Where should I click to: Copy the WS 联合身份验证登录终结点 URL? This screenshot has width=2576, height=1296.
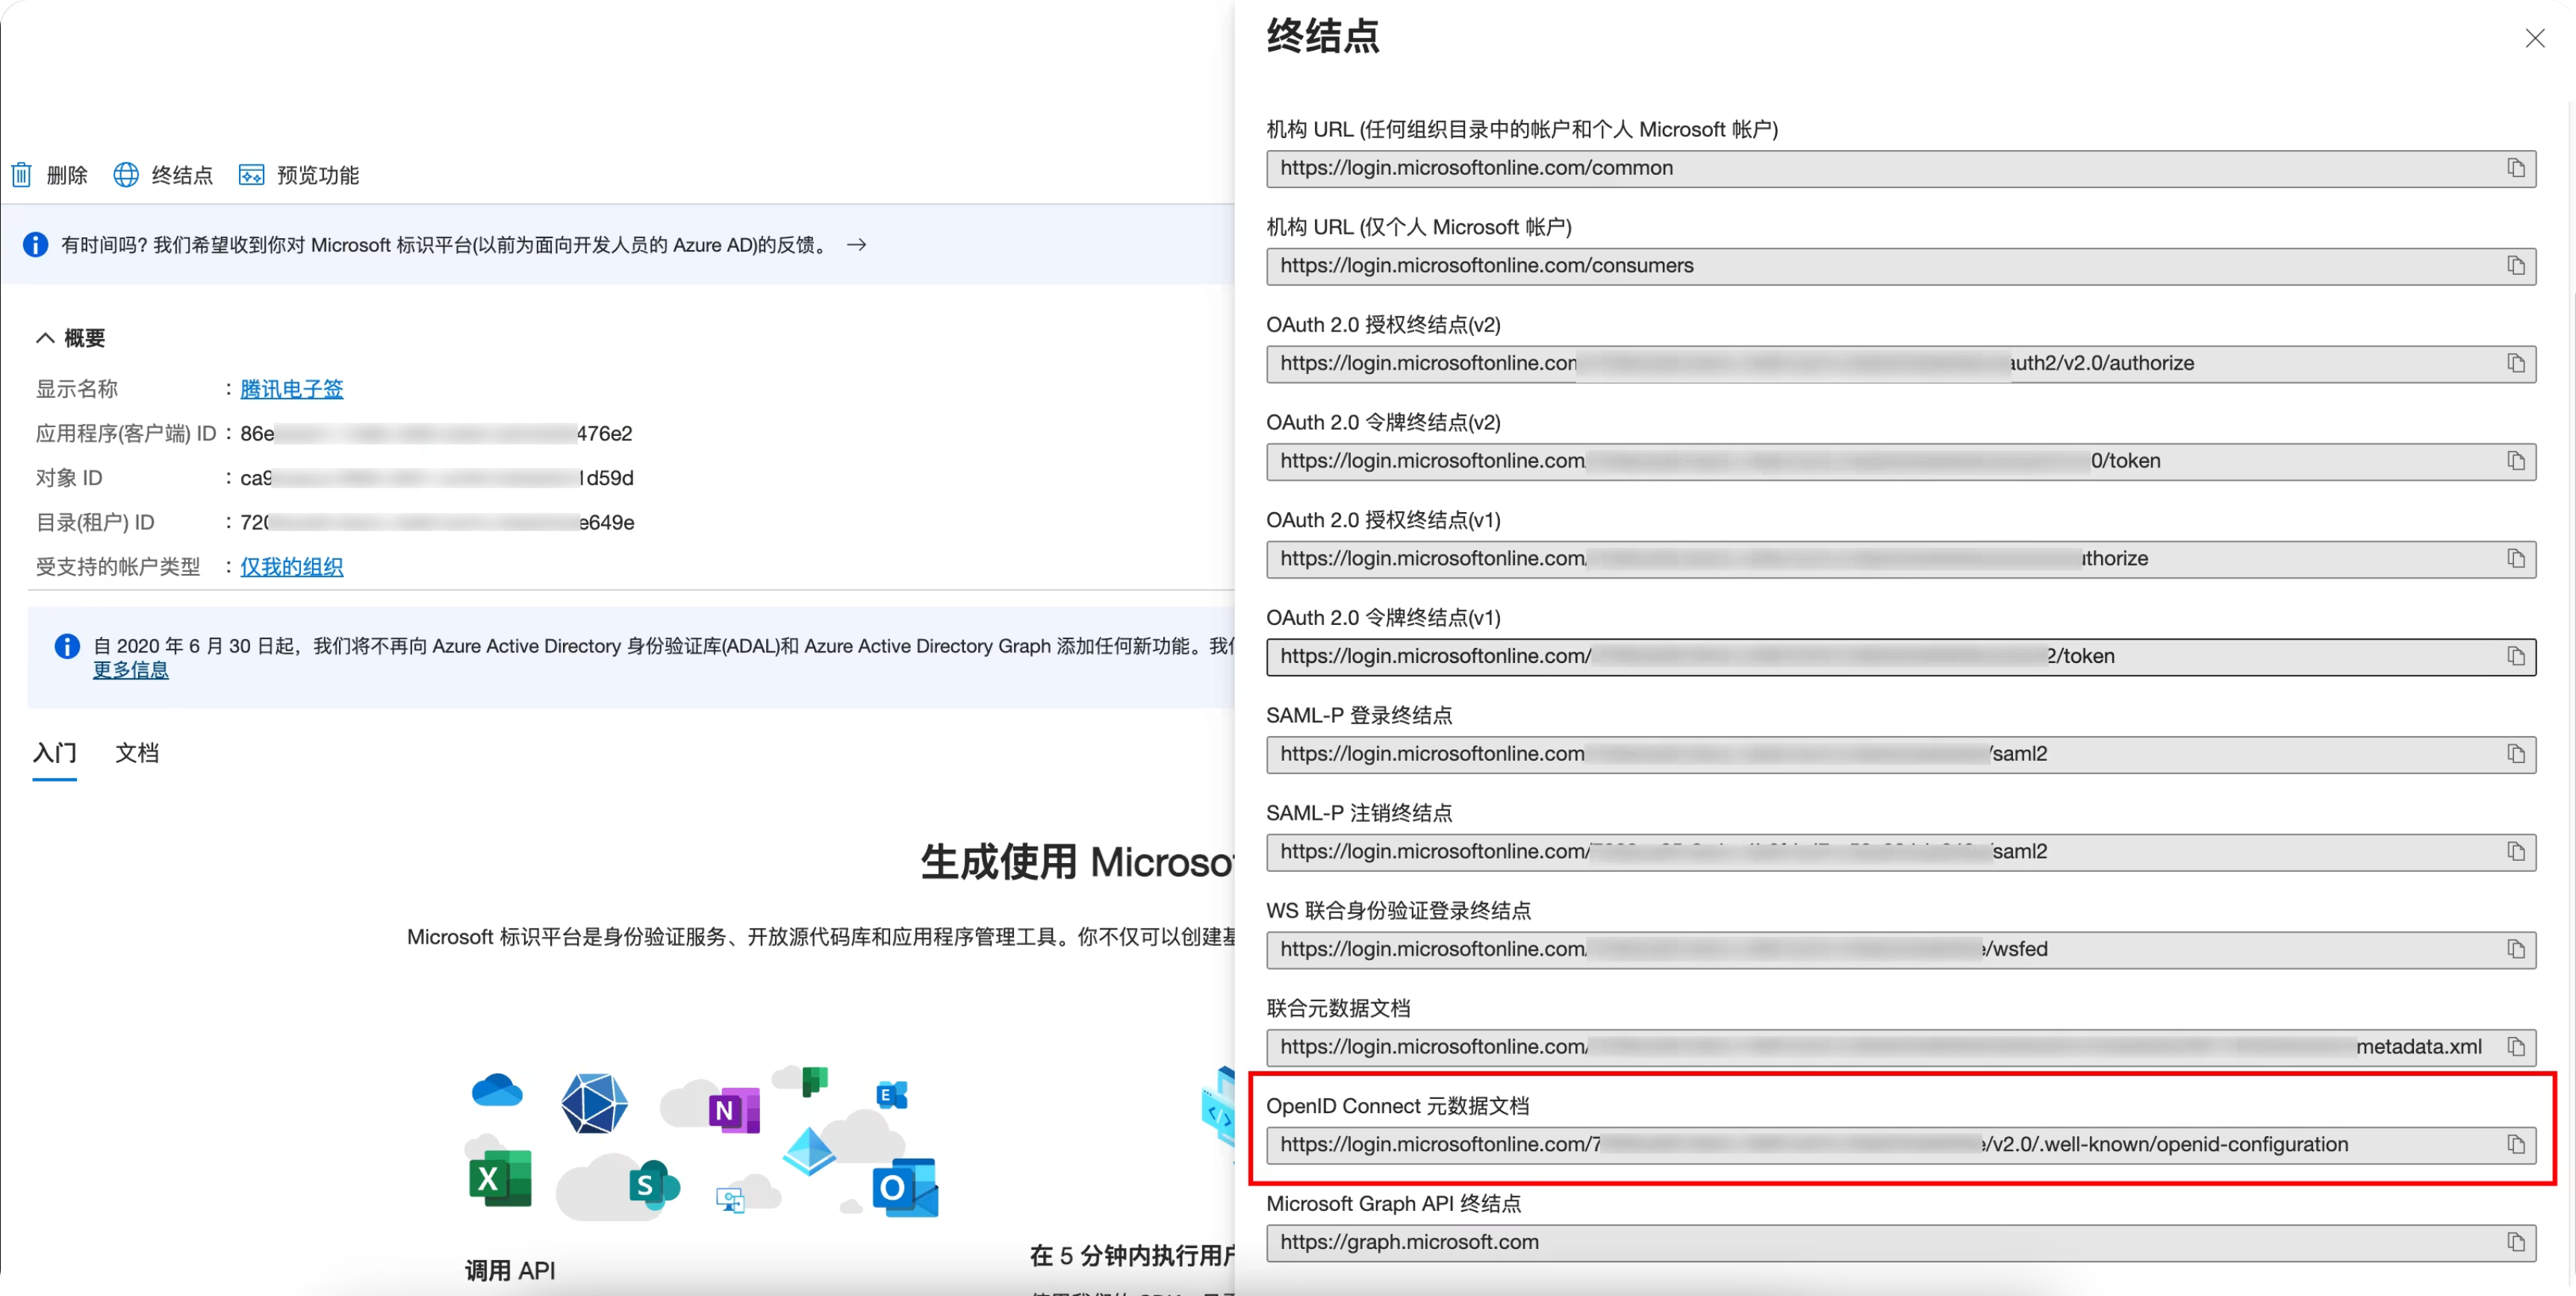pyautogui.click(x=2516, y=949)
